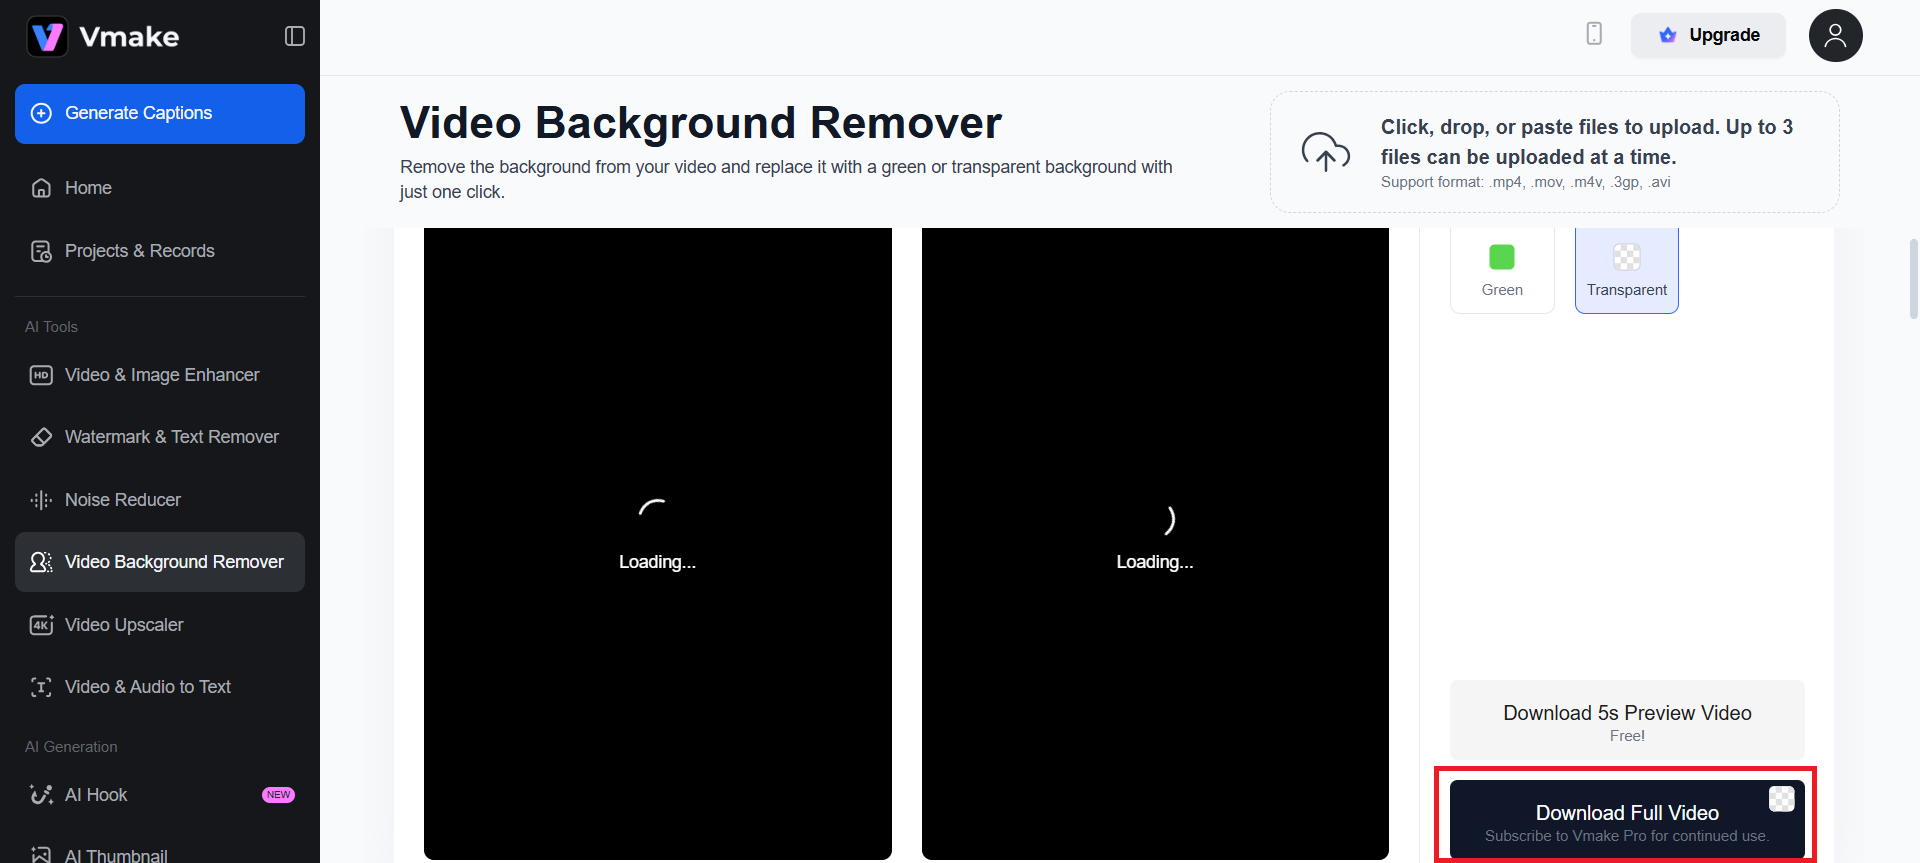This screenshot has height=863, width=1920.
Task: Open the Noise Reducer tool
Action: pos(122,500)
